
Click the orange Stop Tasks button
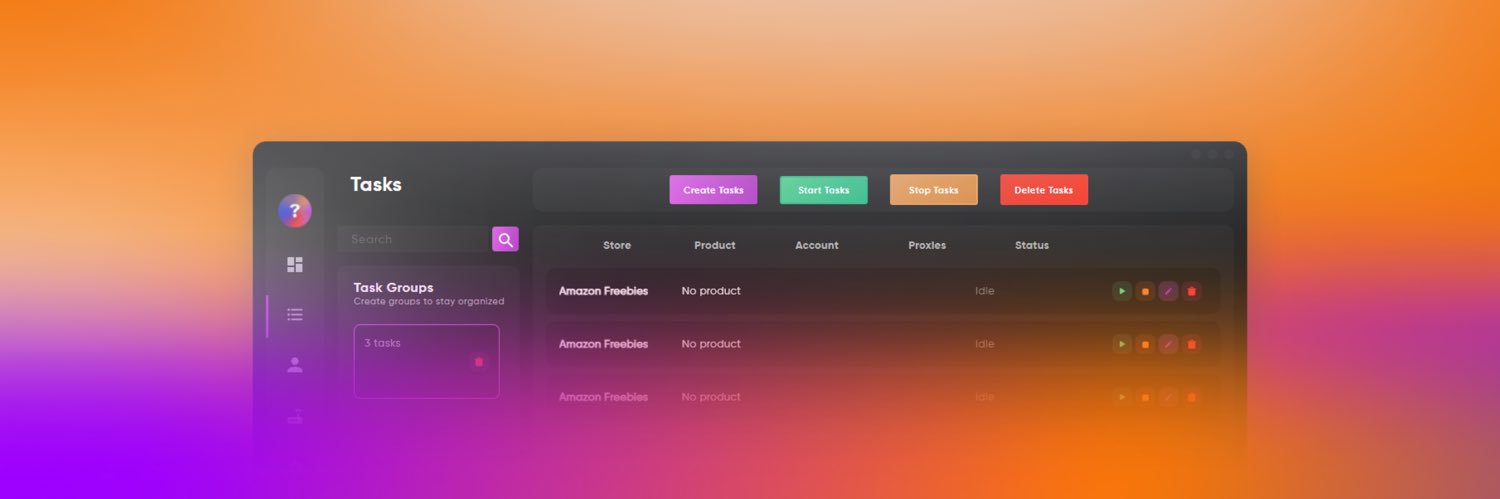(933, 190)
